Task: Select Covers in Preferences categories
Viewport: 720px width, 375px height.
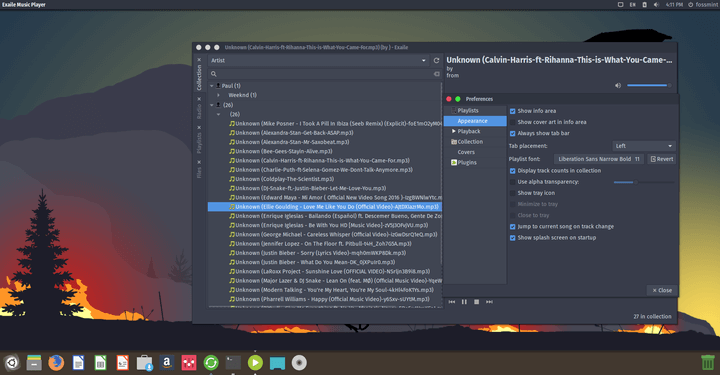Action: pyautogui.click(x=475, y=152)
